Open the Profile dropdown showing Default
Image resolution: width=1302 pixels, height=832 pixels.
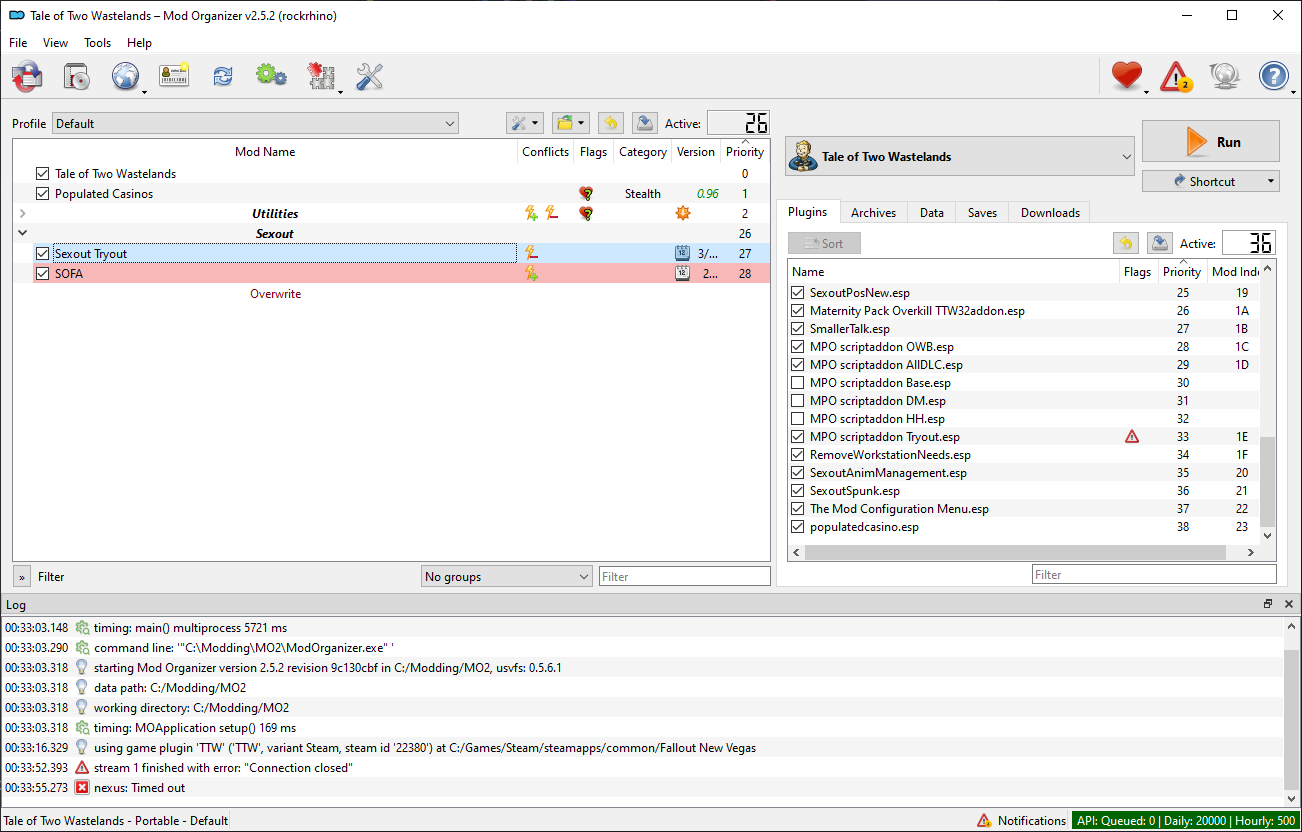pos(255,124)
